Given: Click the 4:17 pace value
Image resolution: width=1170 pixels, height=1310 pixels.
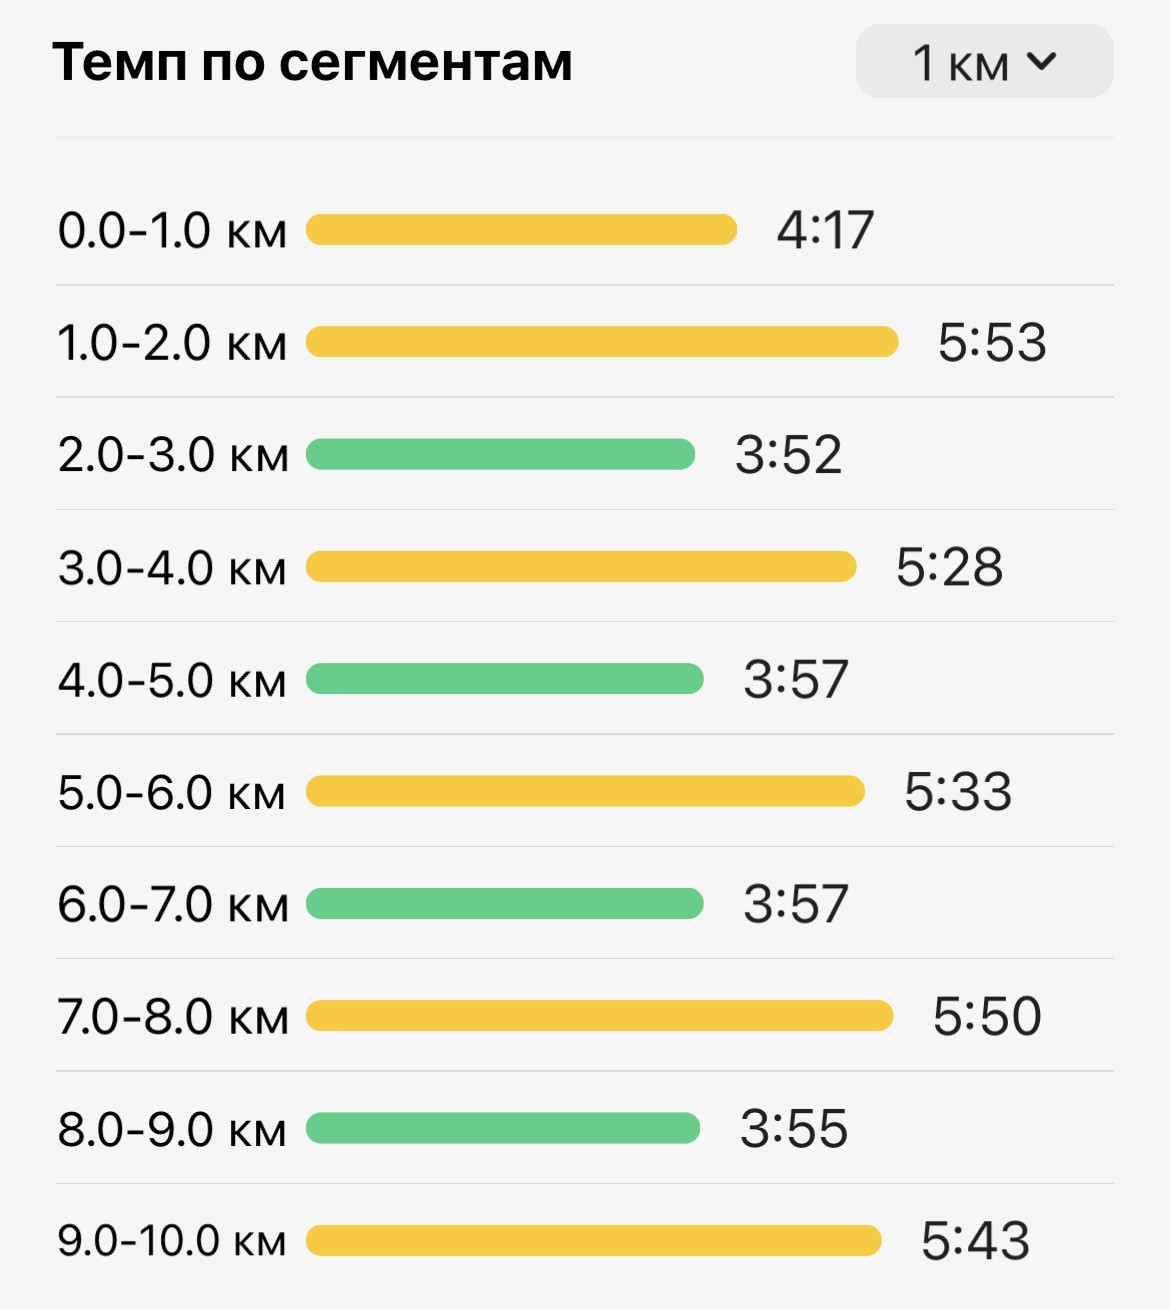Looking at the screenshot, I should click(x=826, y=230).
